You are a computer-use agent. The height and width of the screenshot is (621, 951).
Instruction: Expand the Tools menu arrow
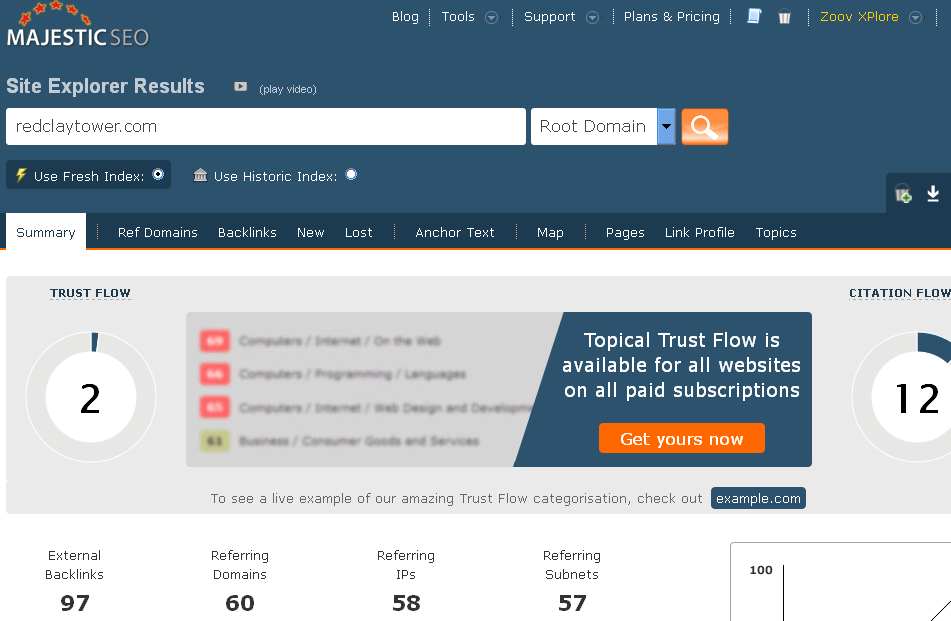coord(492,18)
